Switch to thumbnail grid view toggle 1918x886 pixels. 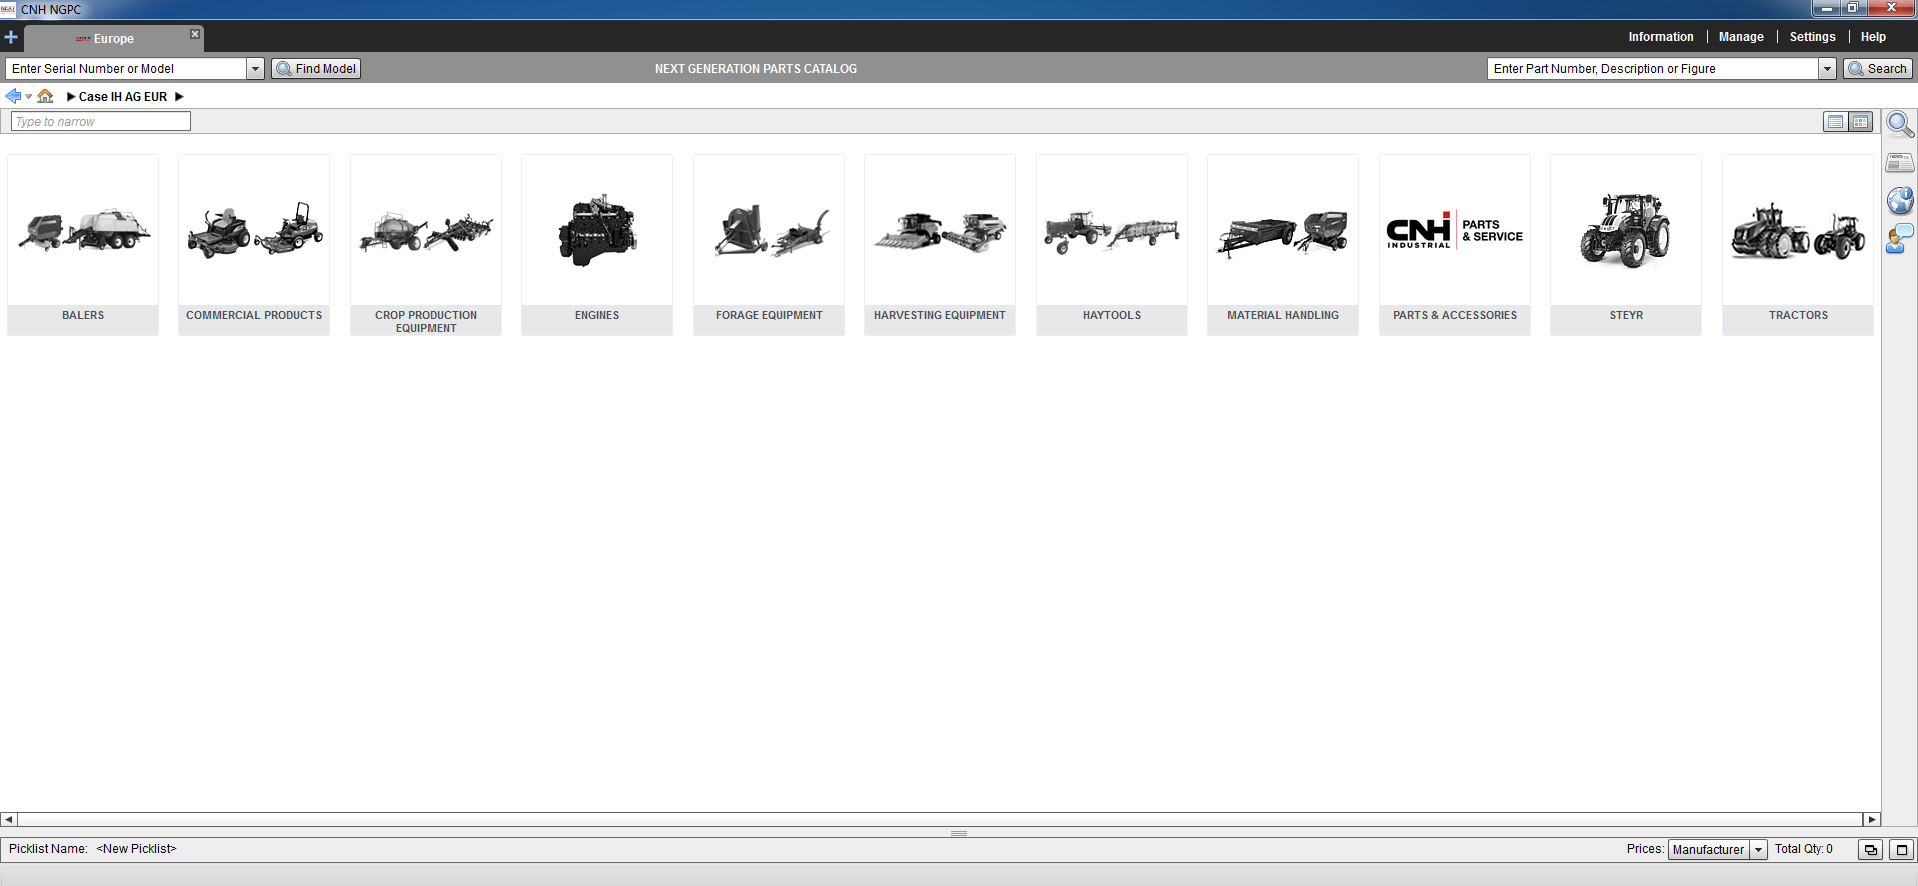(1860, 122)
